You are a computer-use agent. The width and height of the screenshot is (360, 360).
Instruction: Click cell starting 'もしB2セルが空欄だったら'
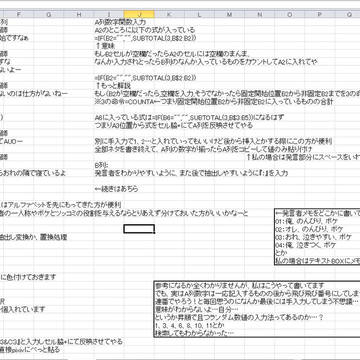click(x=172, y=54)
